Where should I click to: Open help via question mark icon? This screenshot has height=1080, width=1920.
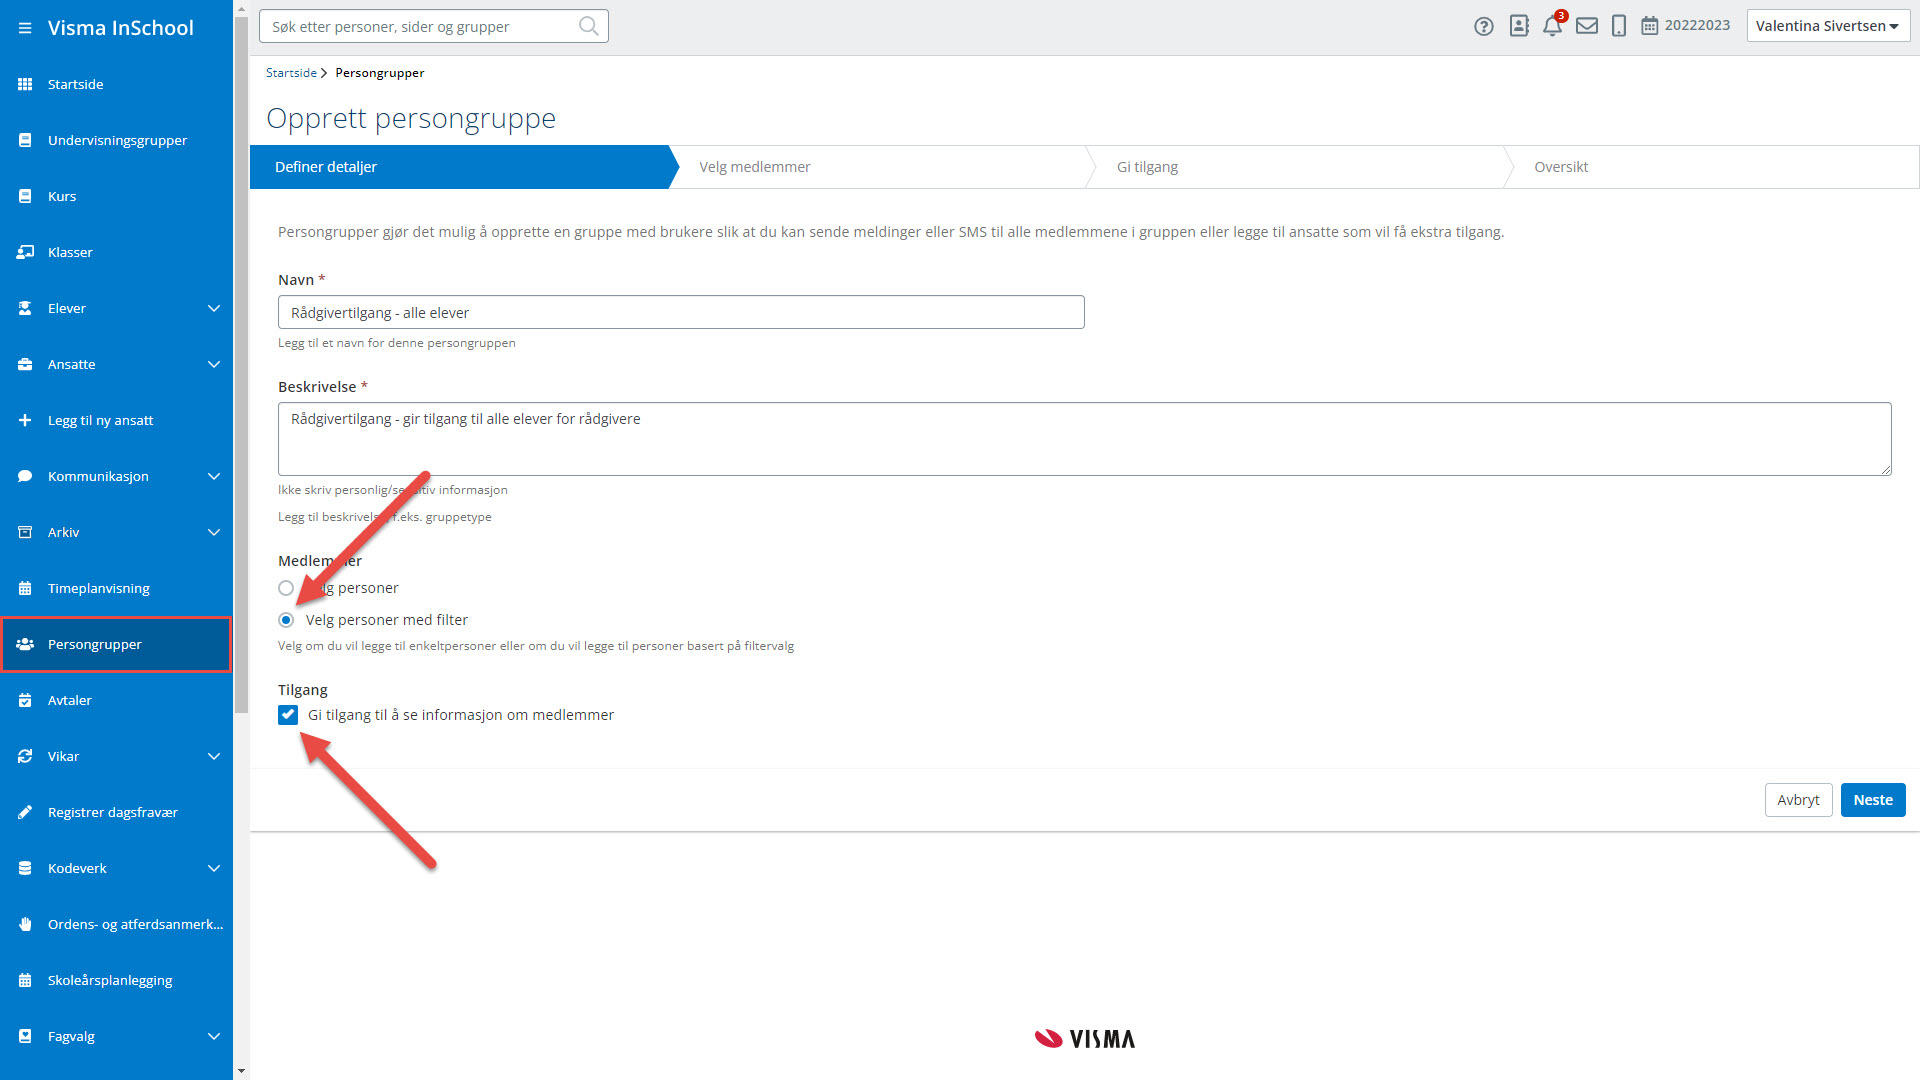click(x=1484, y=26)
